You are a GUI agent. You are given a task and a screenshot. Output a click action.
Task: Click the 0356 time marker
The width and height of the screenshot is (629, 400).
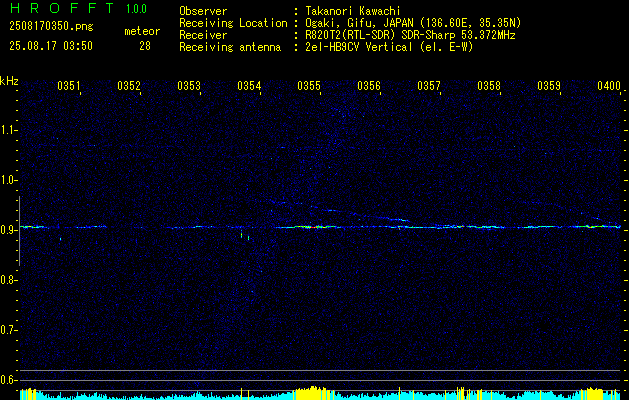point(369,85)
